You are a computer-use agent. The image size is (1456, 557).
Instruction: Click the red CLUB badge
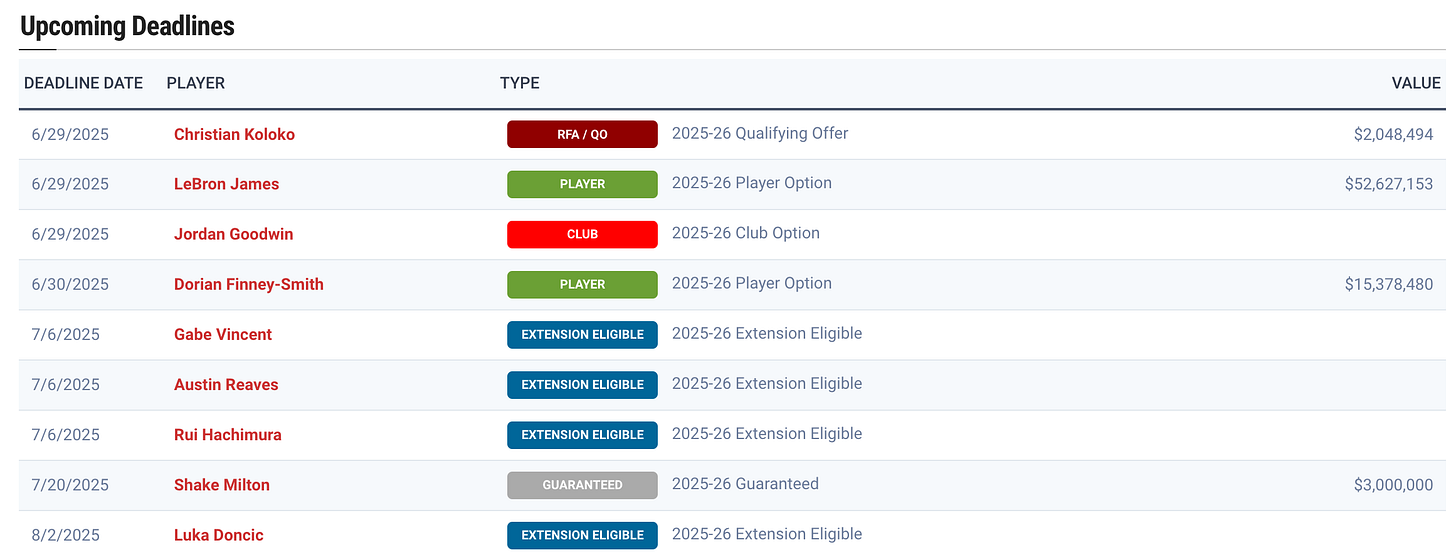click(582, 234)
